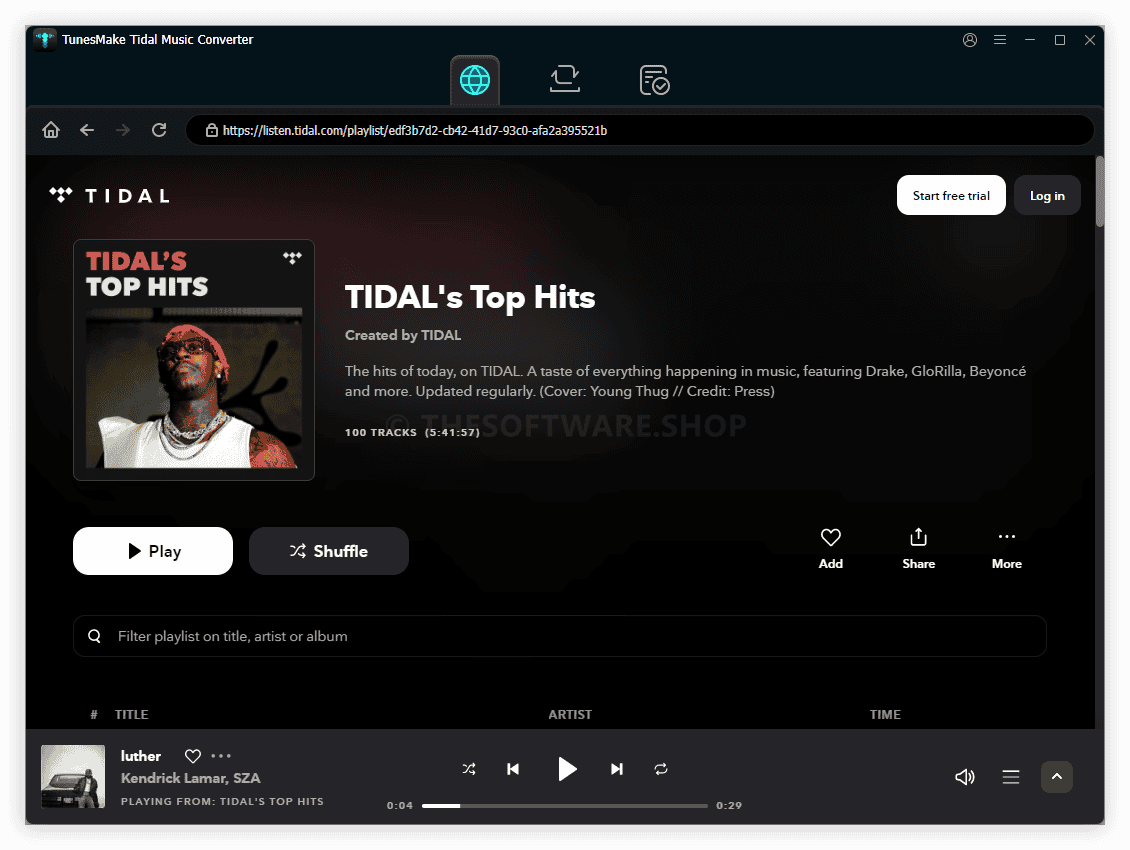
Task: Toggle shuffle in the player bar
Action: 468,769
